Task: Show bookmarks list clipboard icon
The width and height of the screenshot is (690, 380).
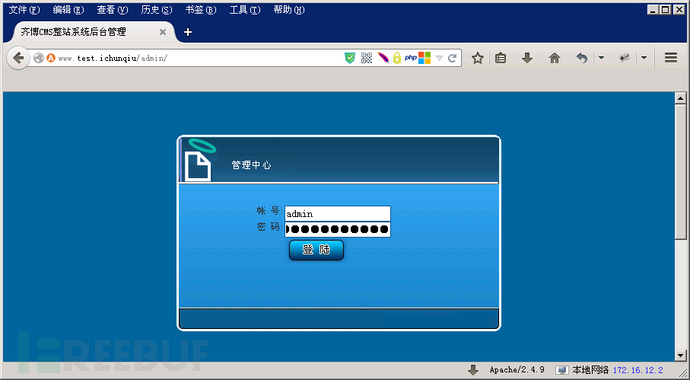Action: [x=500, y=58]
